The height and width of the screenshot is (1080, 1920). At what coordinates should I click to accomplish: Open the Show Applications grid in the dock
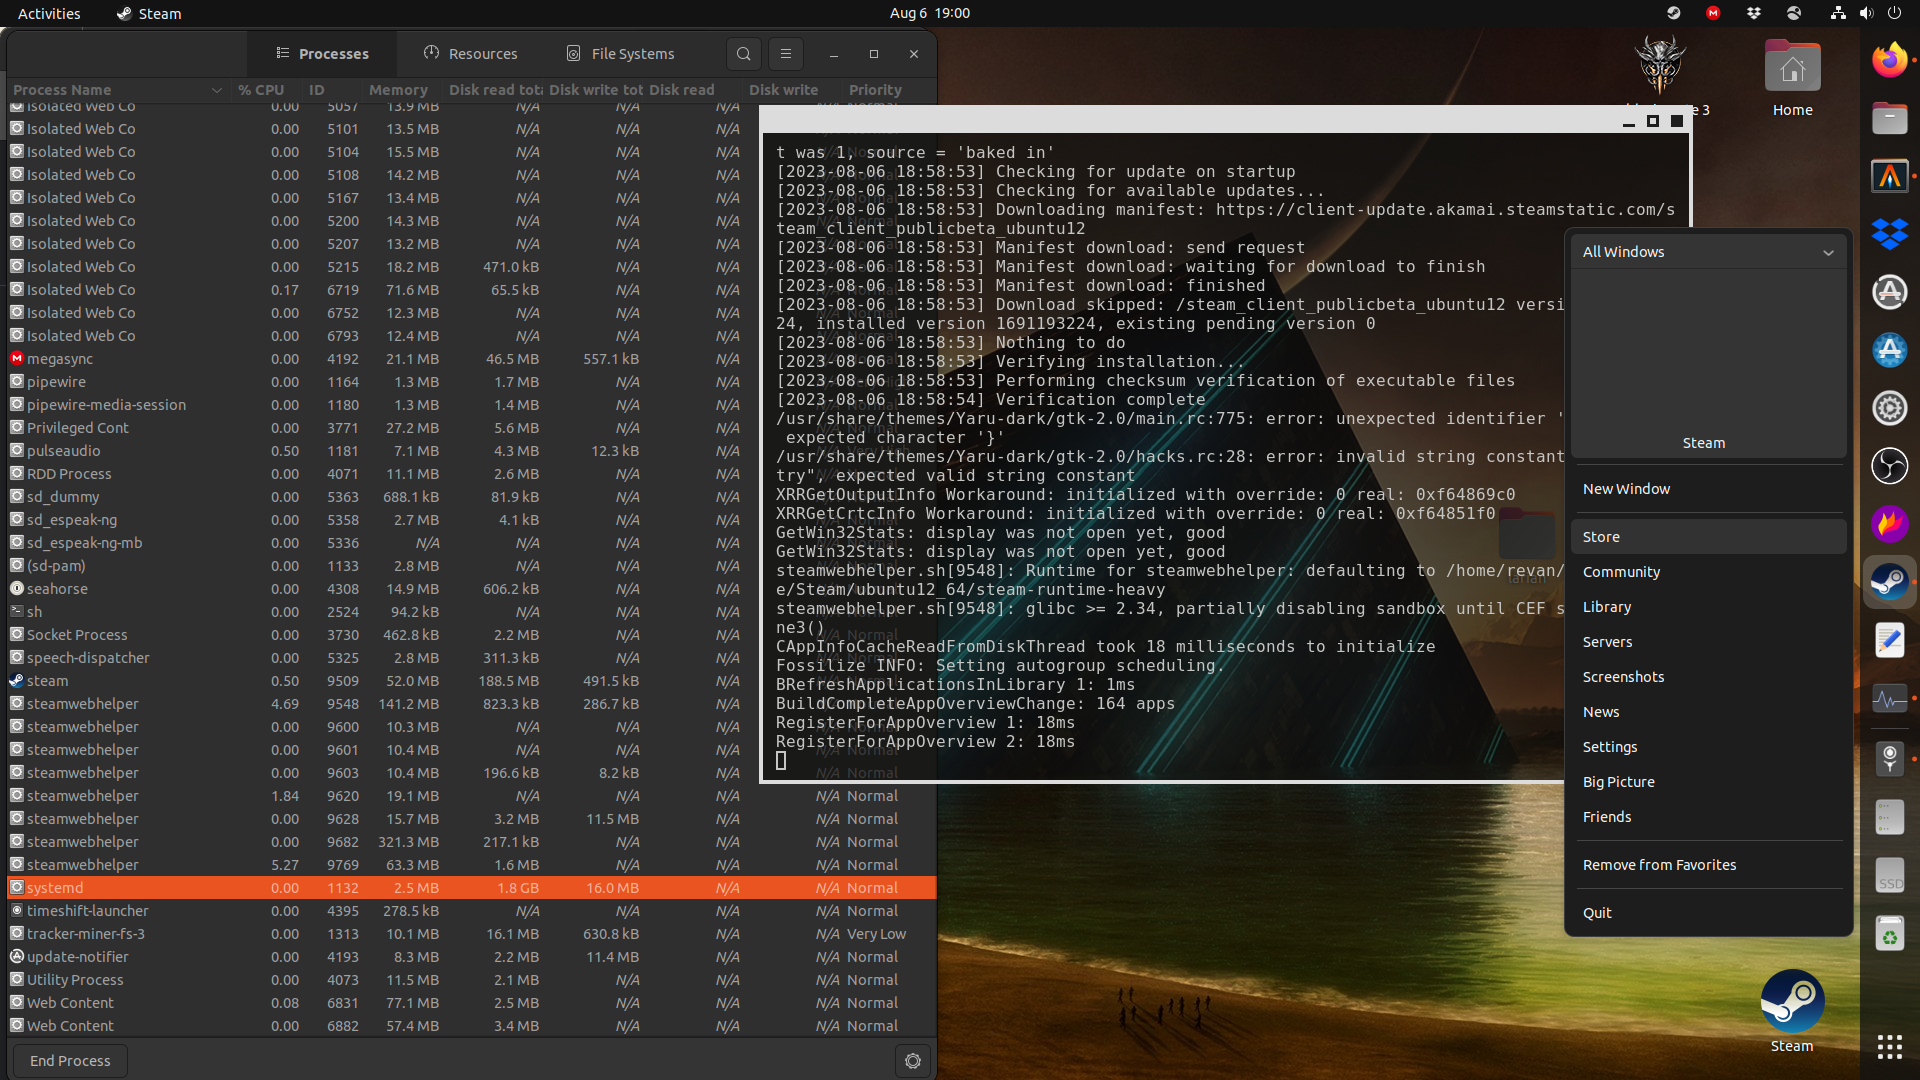click(x=1890, y=1047)
